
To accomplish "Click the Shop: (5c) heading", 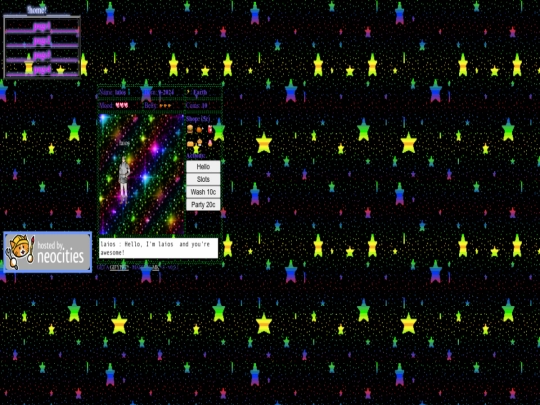I will click(x=198, y=119).
